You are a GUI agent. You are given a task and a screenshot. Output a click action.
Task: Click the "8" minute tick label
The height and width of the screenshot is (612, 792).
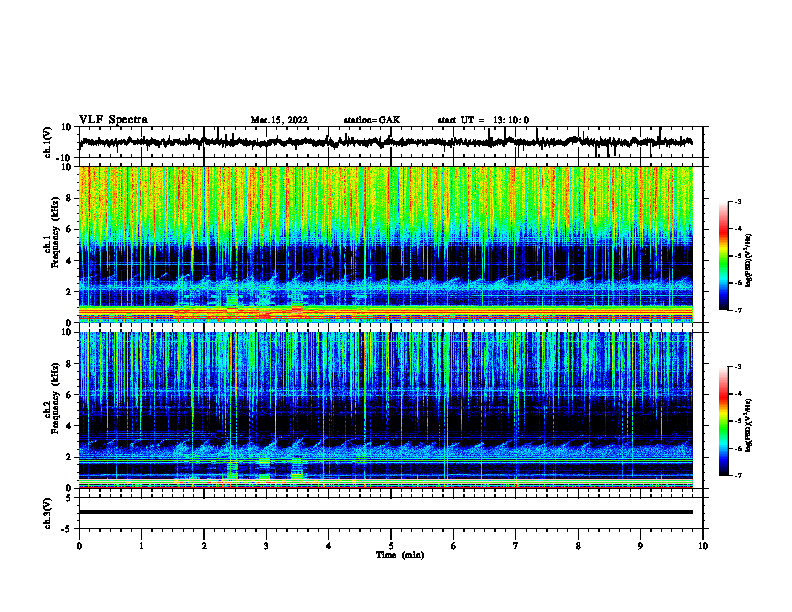pyautogui.click(x=578, y=546)
